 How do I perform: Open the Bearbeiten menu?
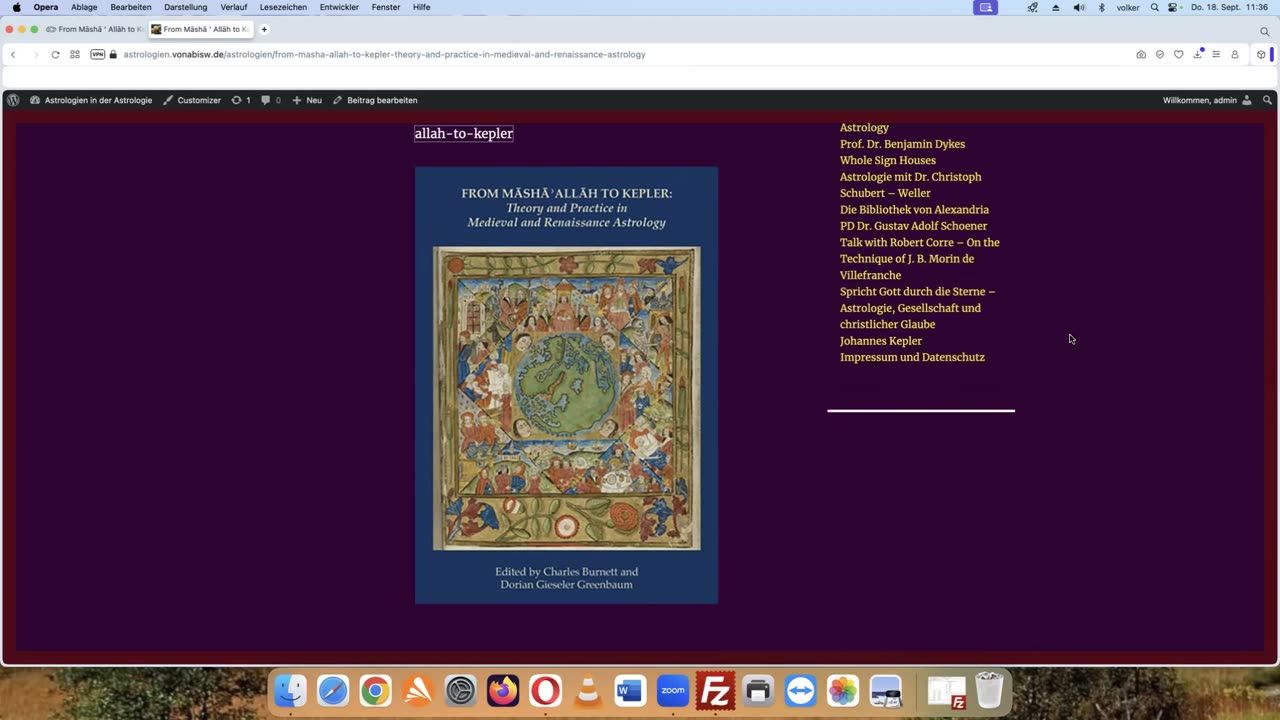tap(131, 7)
